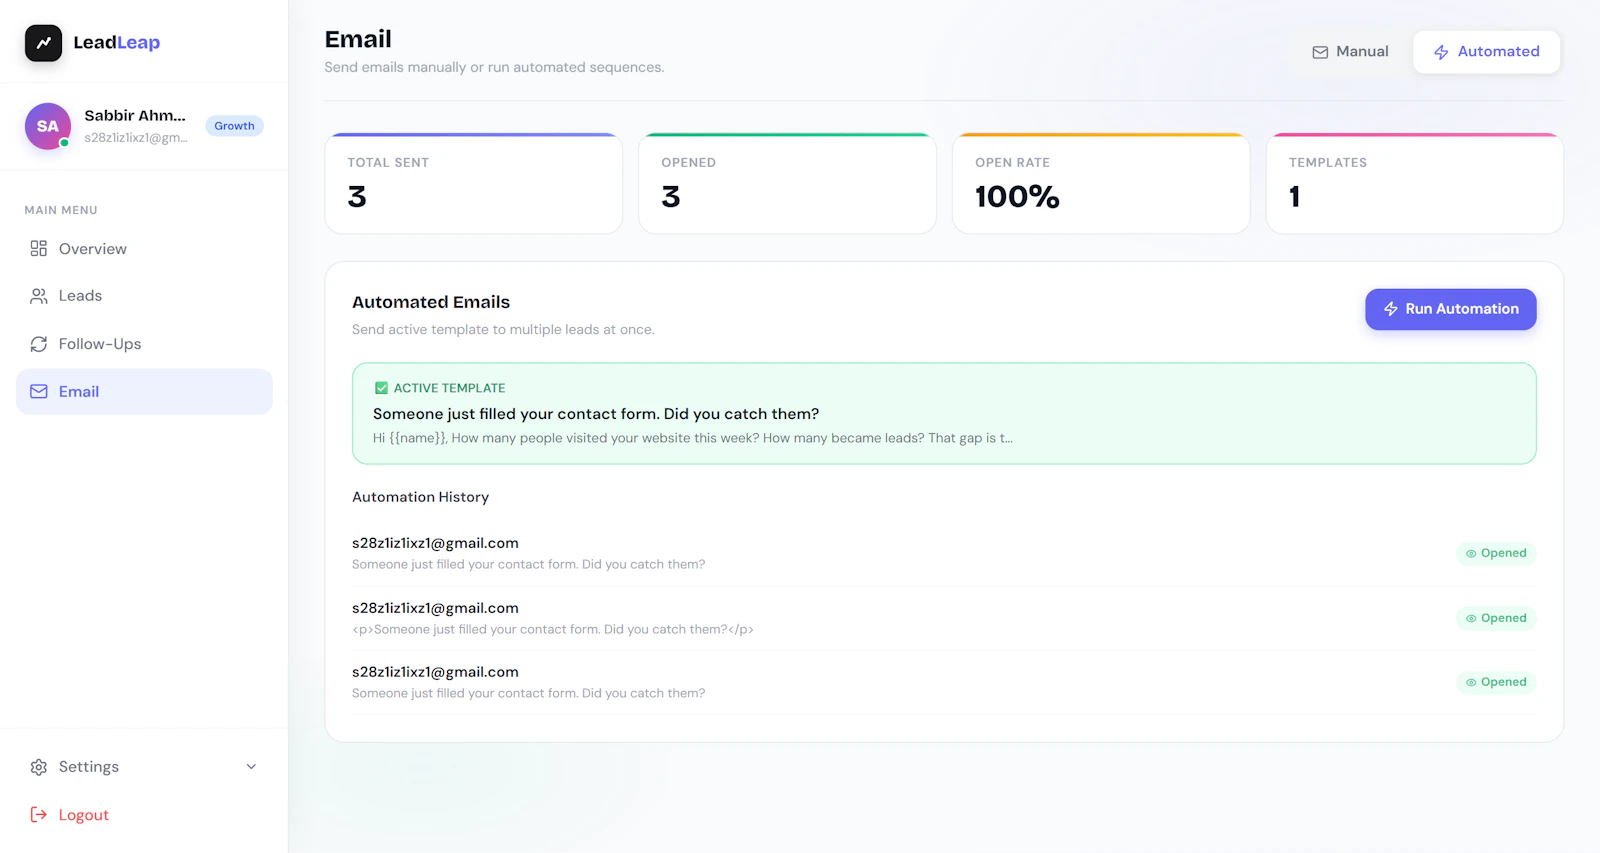The width and height of the screenshot is (1600, 853).
Task: Click the Overview grid icon
Action: pyautogui.click(x=39, y=248)
